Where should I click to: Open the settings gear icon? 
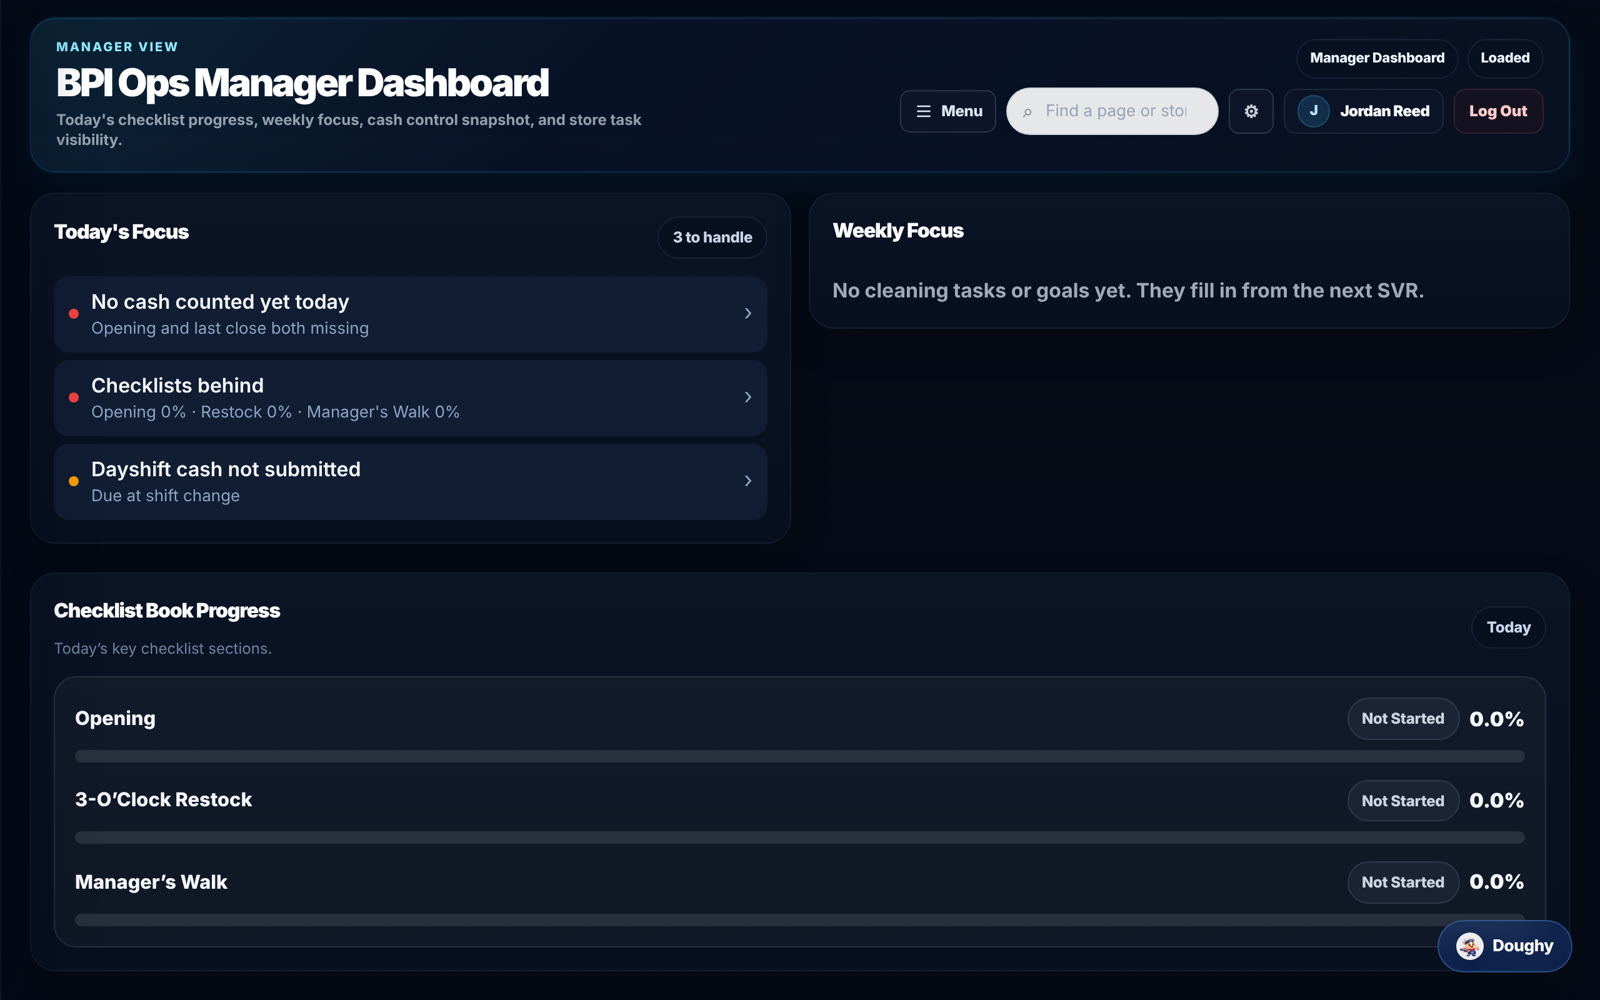pos(1251,111)
